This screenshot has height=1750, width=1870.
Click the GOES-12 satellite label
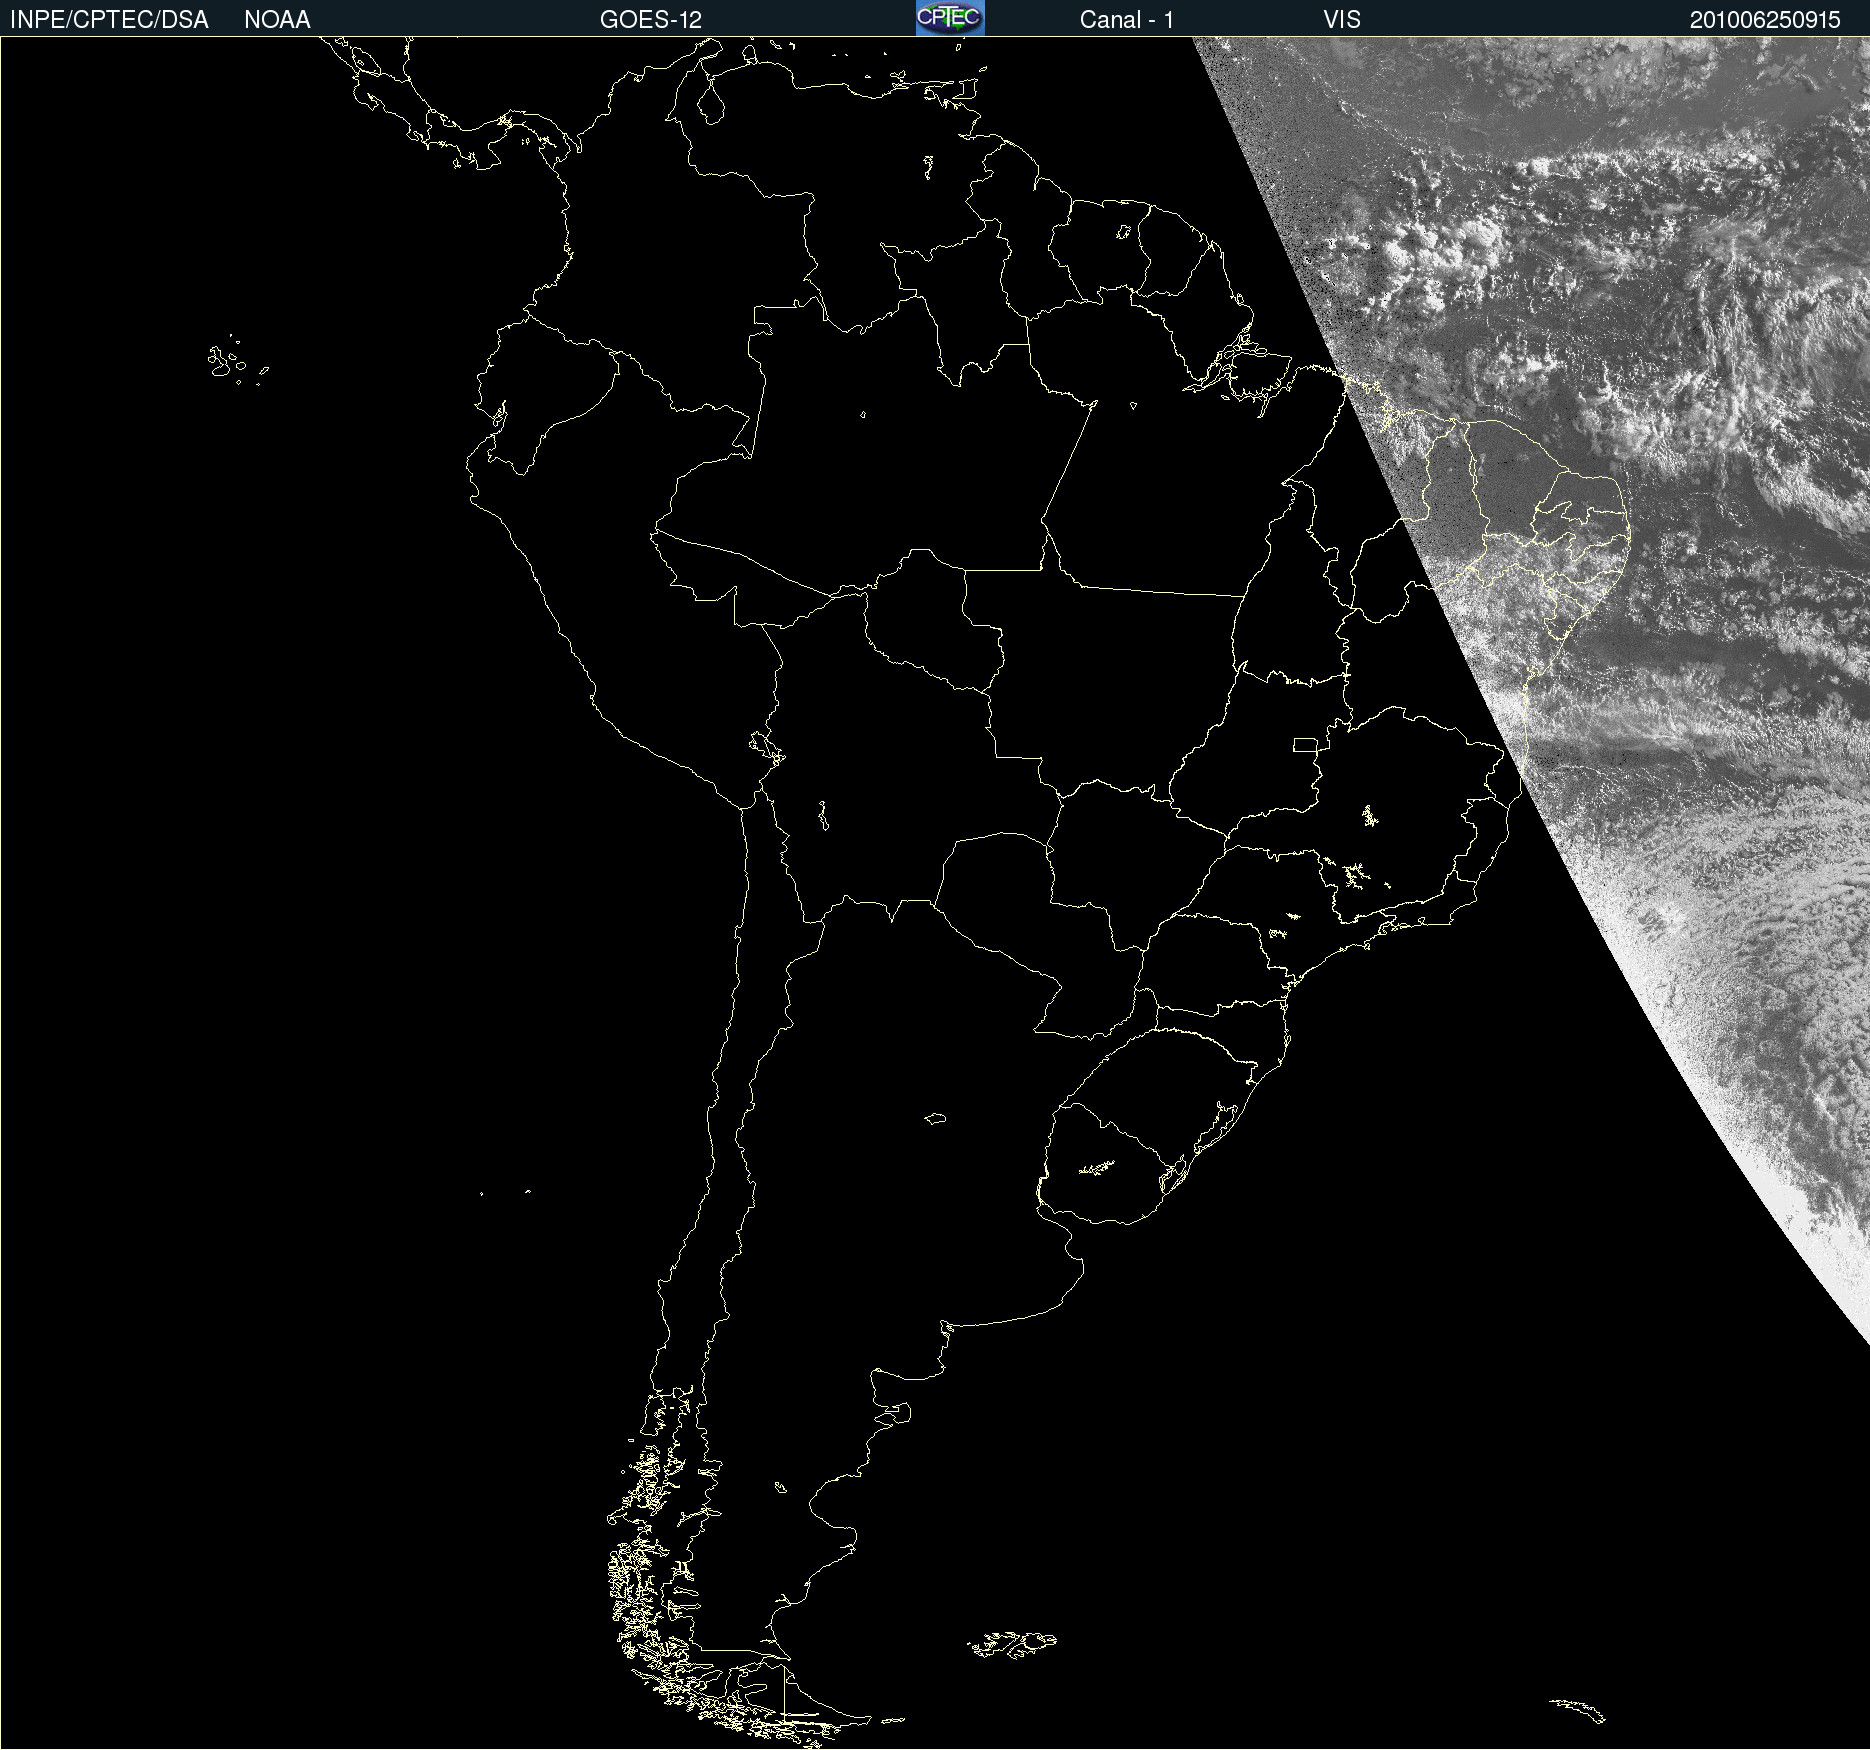tap(651, 20)
